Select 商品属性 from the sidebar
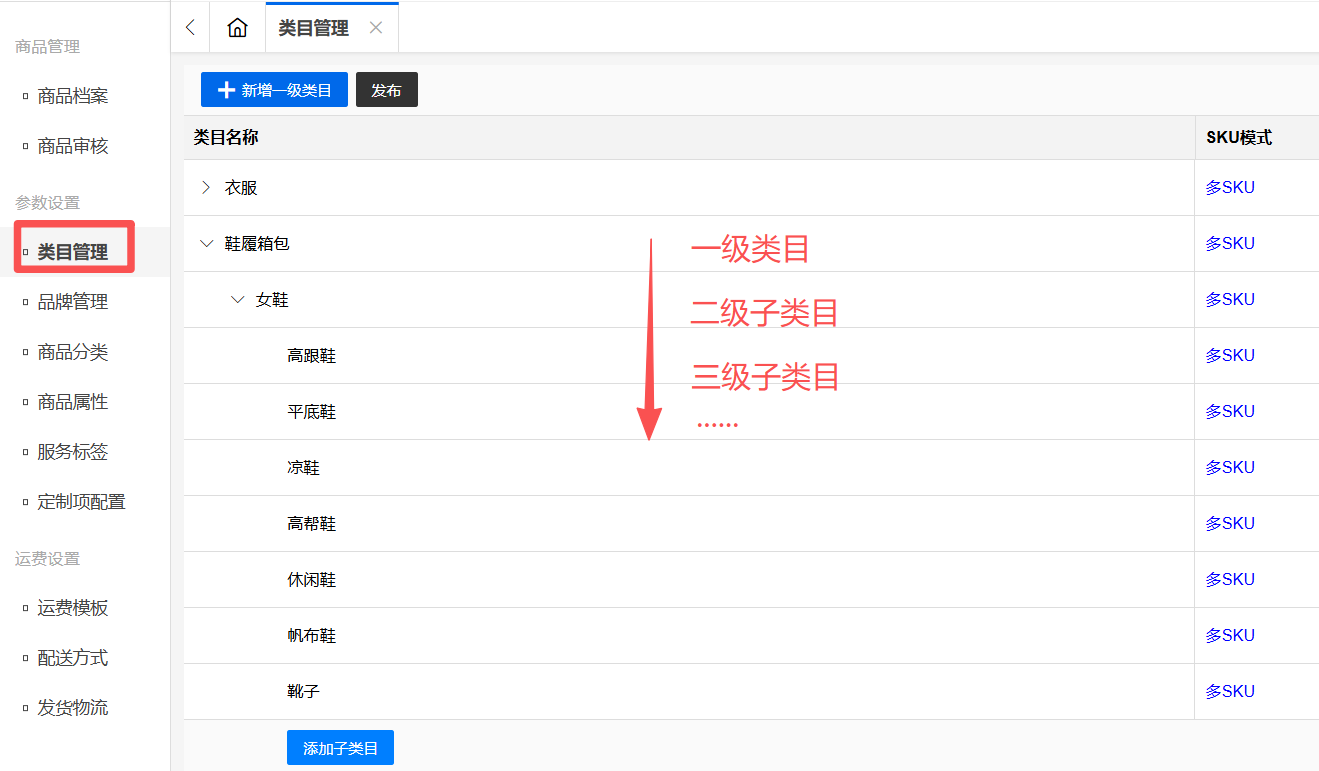1319x771 pixels. point(72,402)
